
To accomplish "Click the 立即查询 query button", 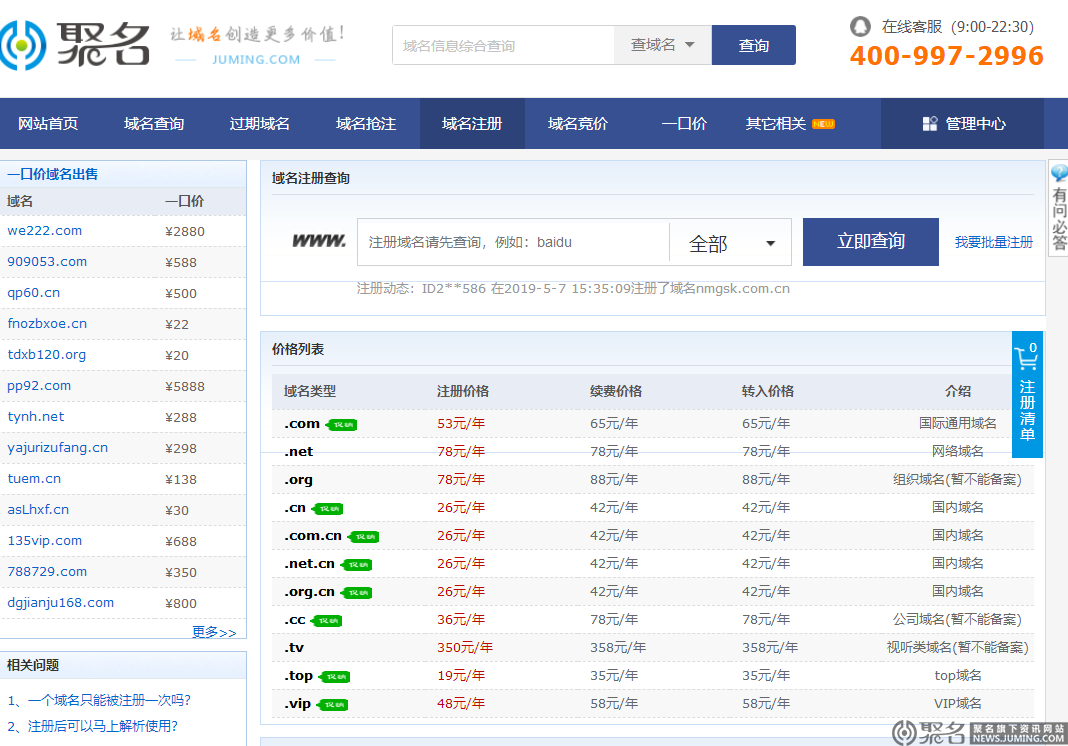I will 870,242.
